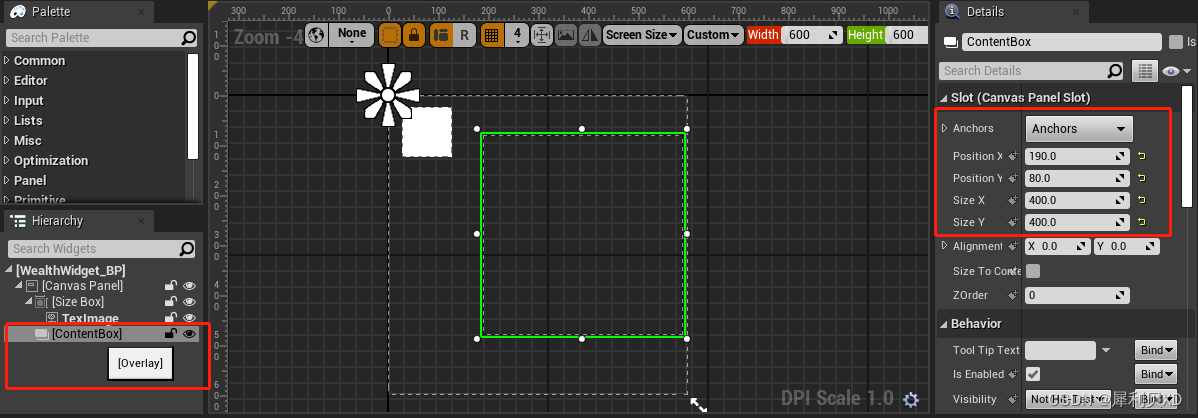Hide the ContentBox with eye icon
The image size is (1198, 418).
189,334
